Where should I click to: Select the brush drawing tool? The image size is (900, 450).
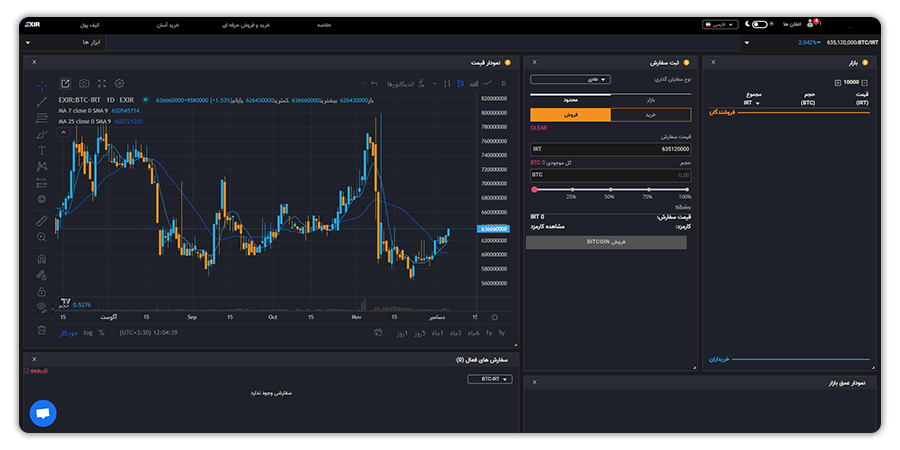click(x=41, y=135)
